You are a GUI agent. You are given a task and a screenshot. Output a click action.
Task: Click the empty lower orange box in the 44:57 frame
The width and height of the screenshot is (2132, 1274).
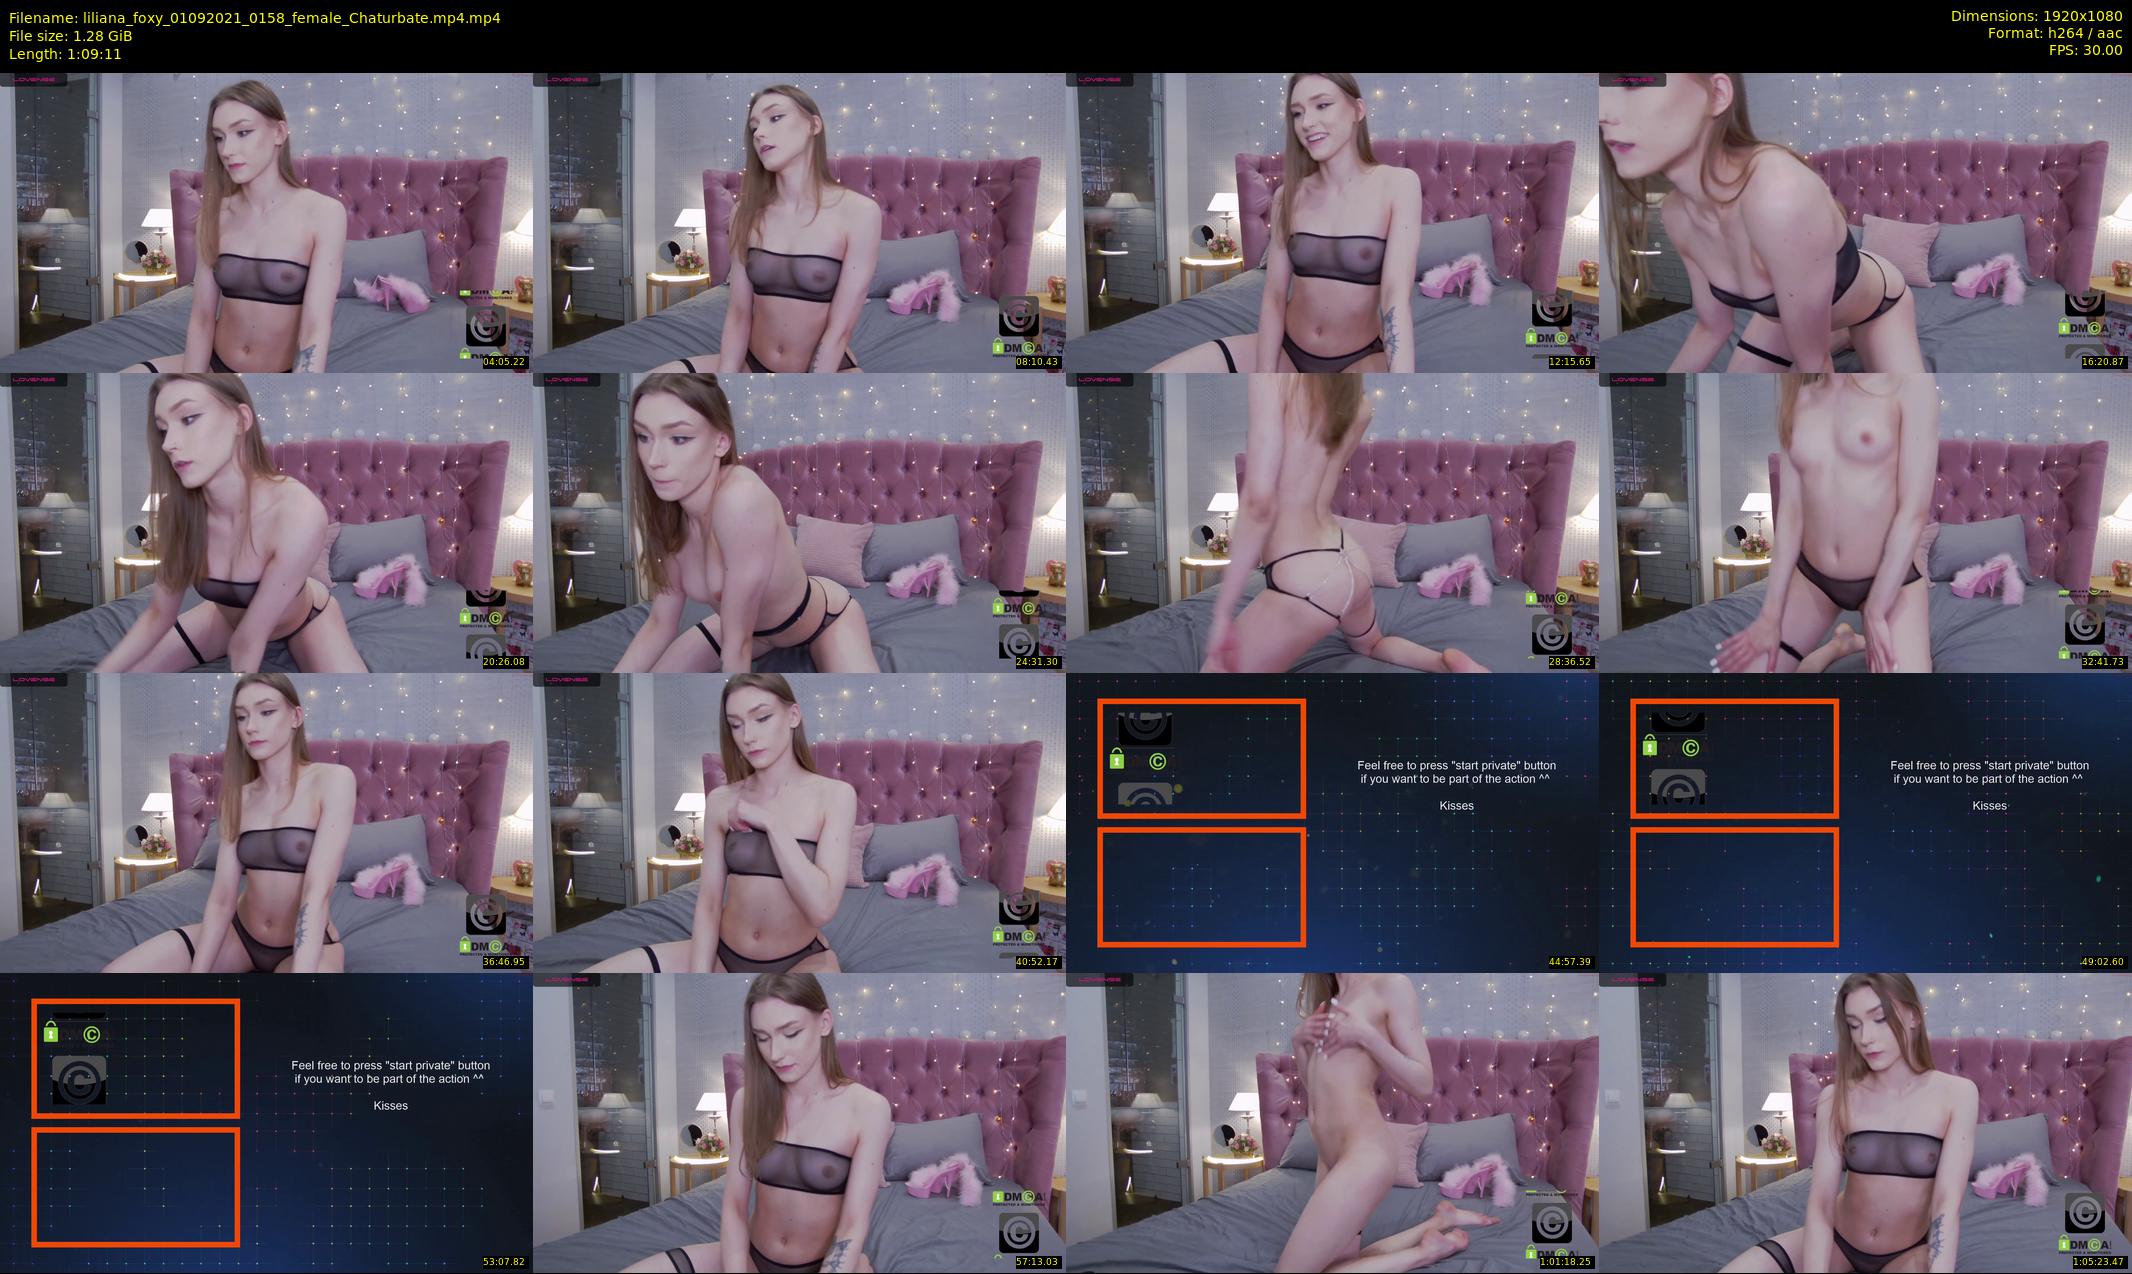(x=1201, y=887)
